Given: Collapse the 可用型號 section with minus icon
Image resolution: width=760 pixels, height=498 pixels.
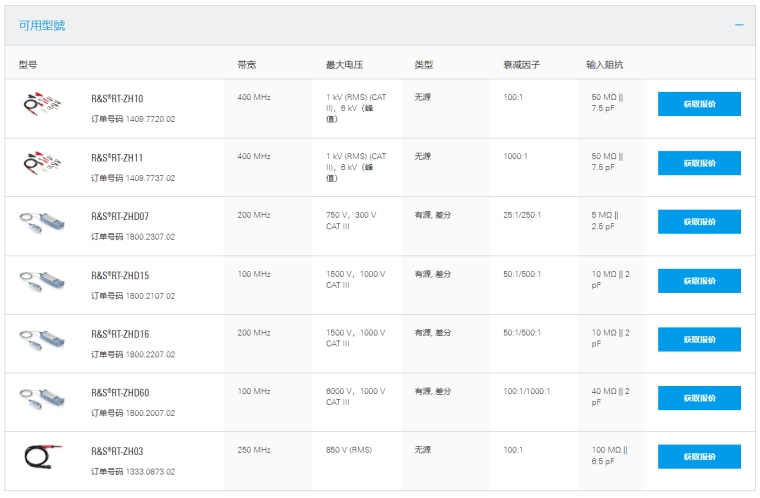Looking at the screenshot, I should [x=739, y=25].
